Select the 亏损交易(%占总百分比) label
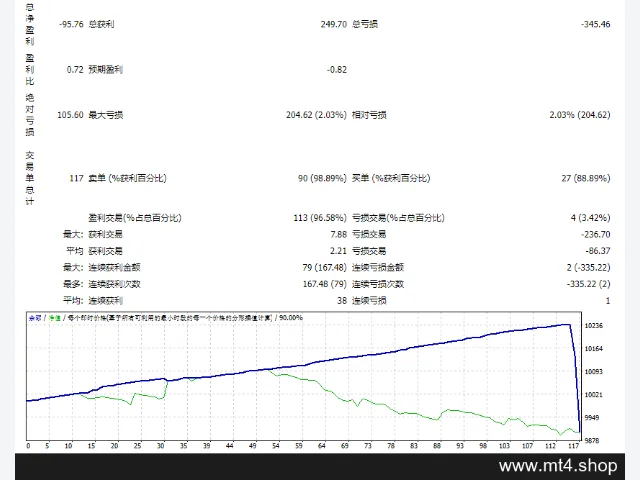640x480 pixels. 398,218
